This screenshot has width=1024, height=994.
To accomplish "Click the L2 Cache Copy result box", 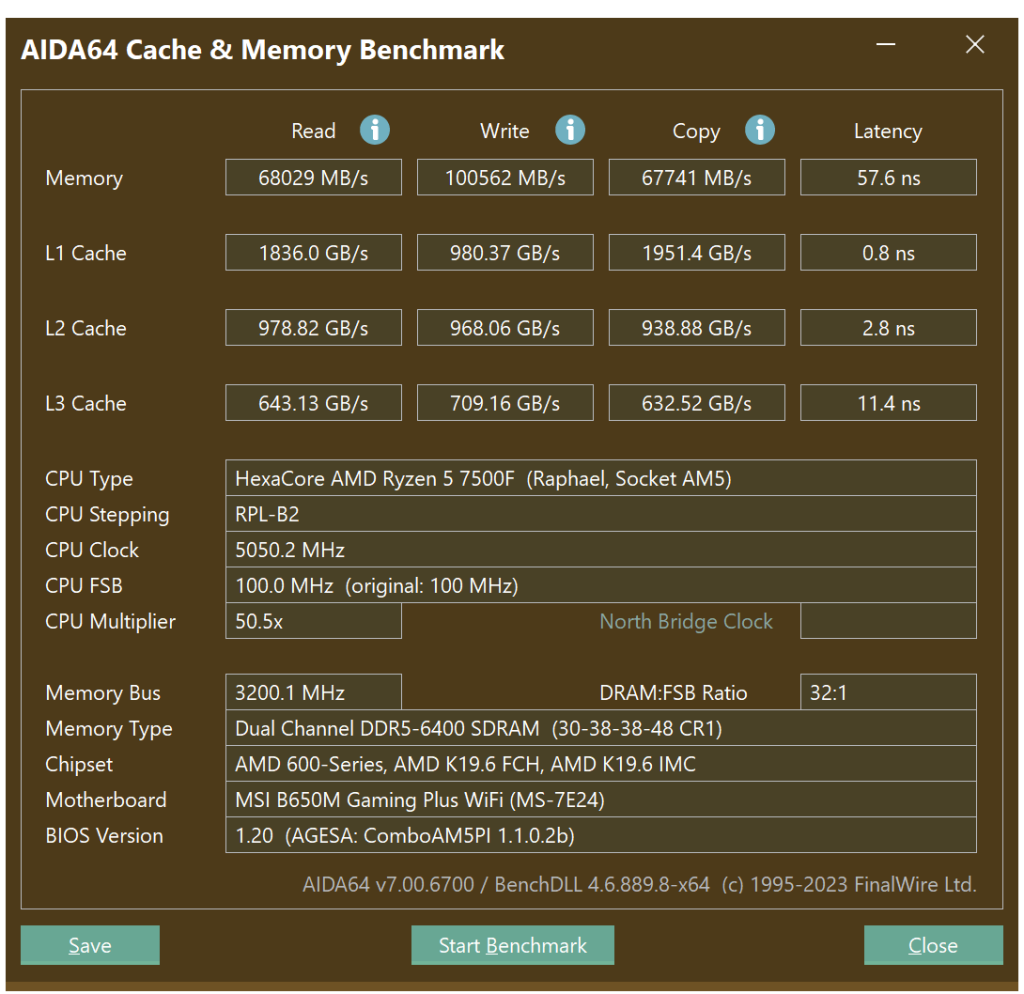I will [x=696, y=328].
